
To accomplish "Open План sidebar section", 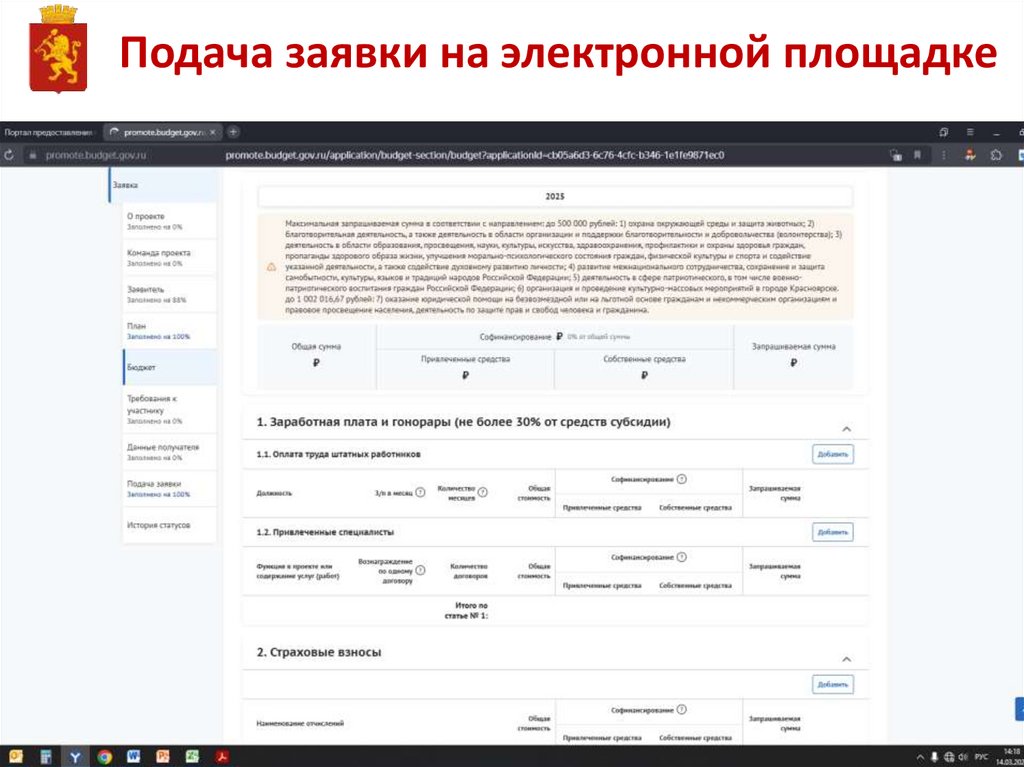I will coord(170,331).
